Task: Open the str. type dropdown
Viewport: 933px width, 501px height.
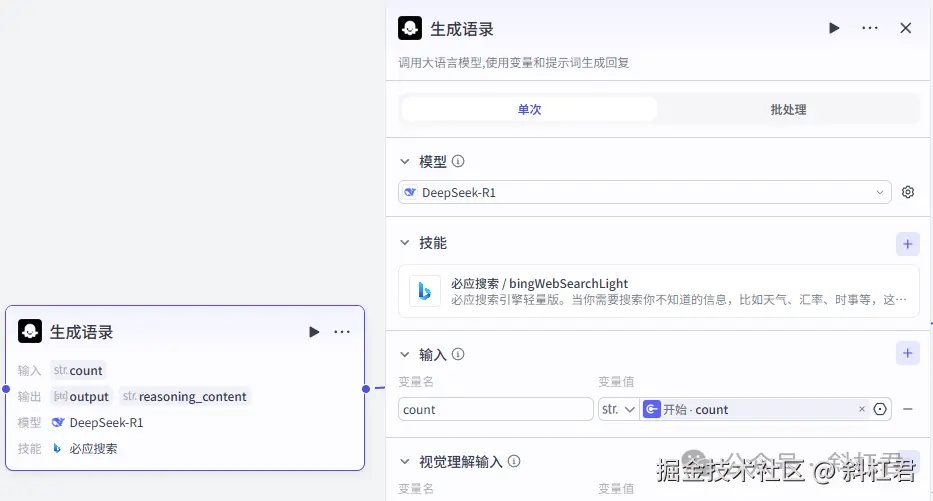Action: point(618,409)
